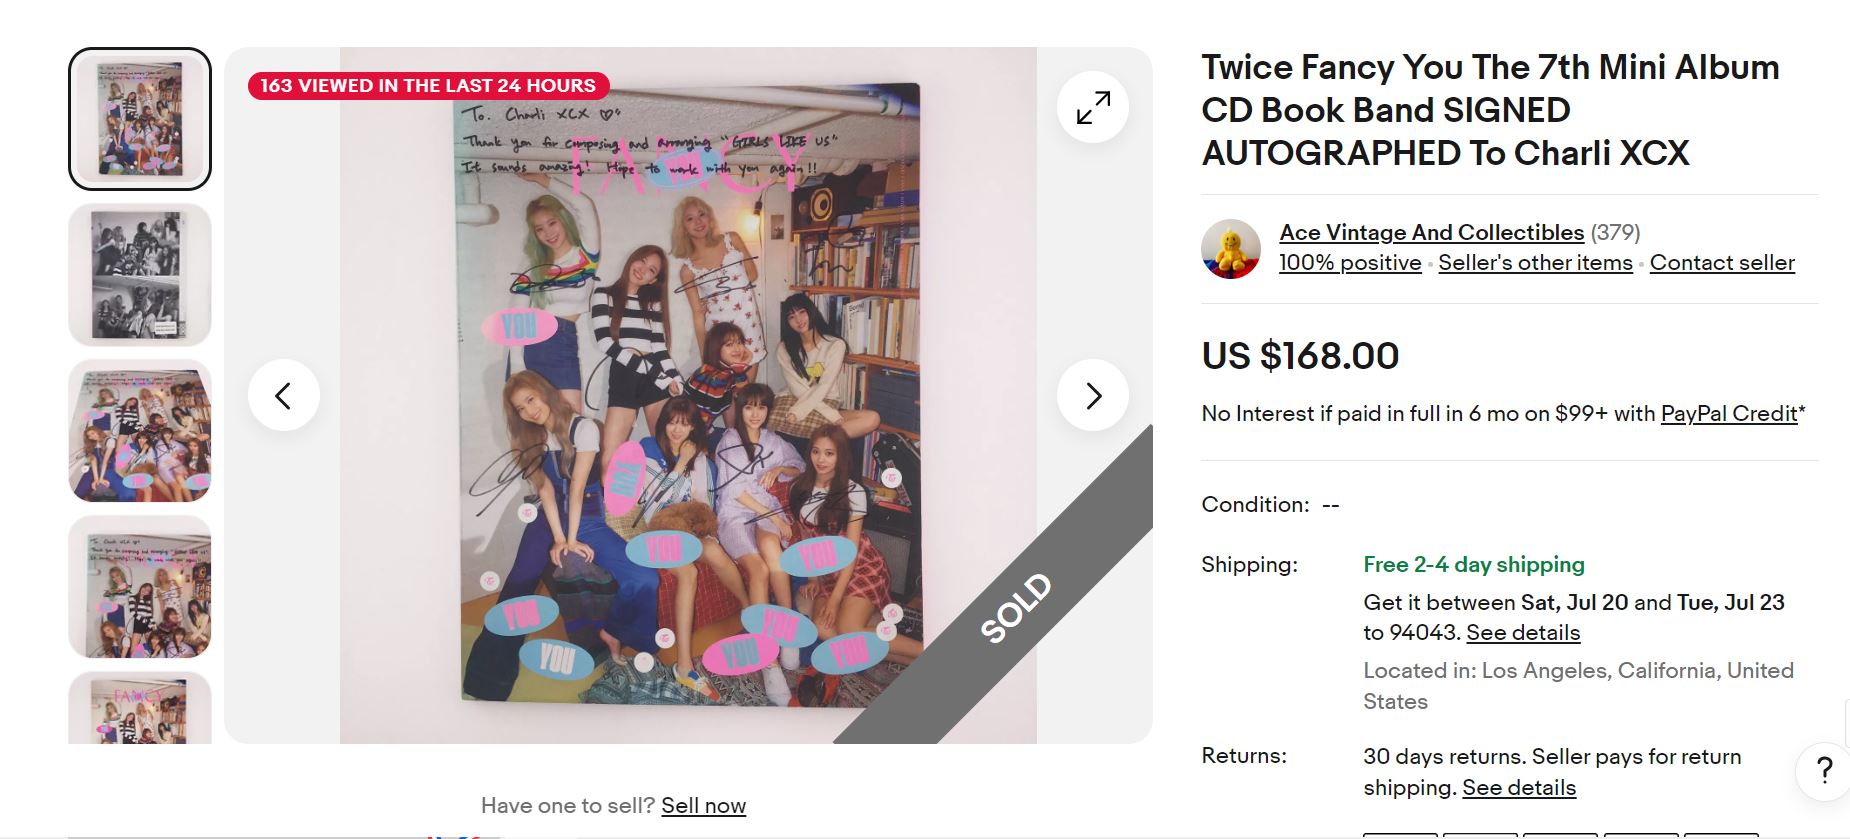The width and height of the screenshot is (1850, 839).
Task: Select the partially visible fifth thumbnail
Action: [x=140, y=708]
